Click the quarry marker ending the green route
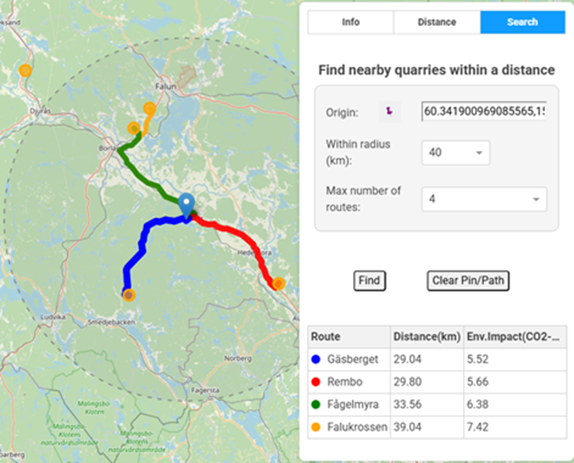Viewport: 574px width, 463px height. coord(134,128)
